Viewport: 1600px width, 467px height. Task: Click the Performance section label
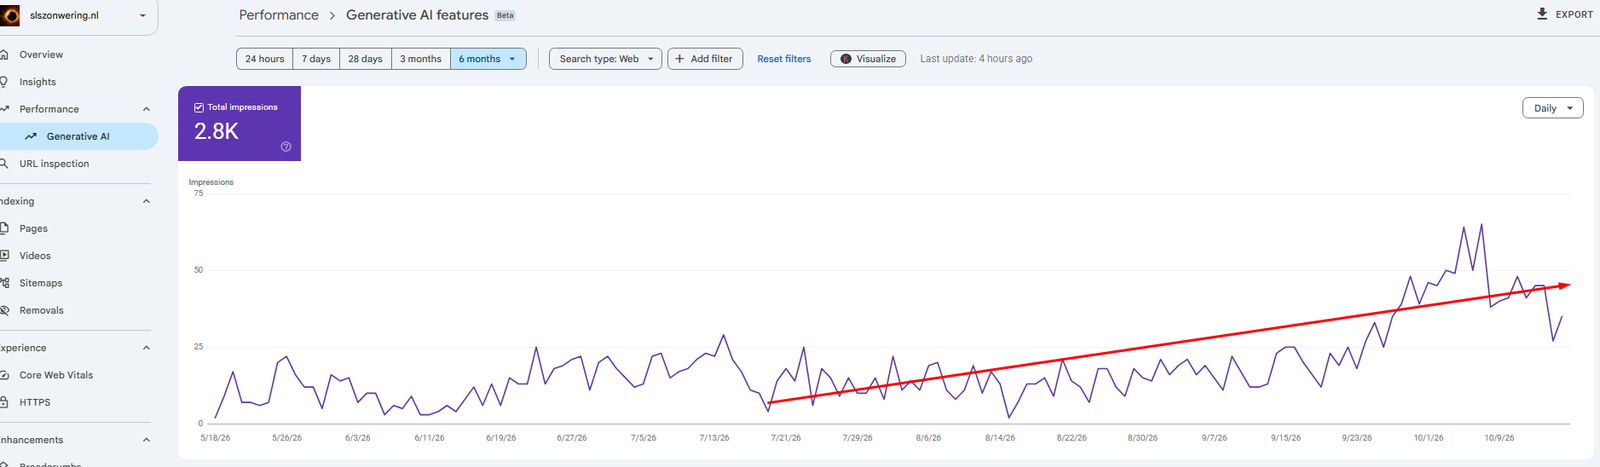pos(49,109)
